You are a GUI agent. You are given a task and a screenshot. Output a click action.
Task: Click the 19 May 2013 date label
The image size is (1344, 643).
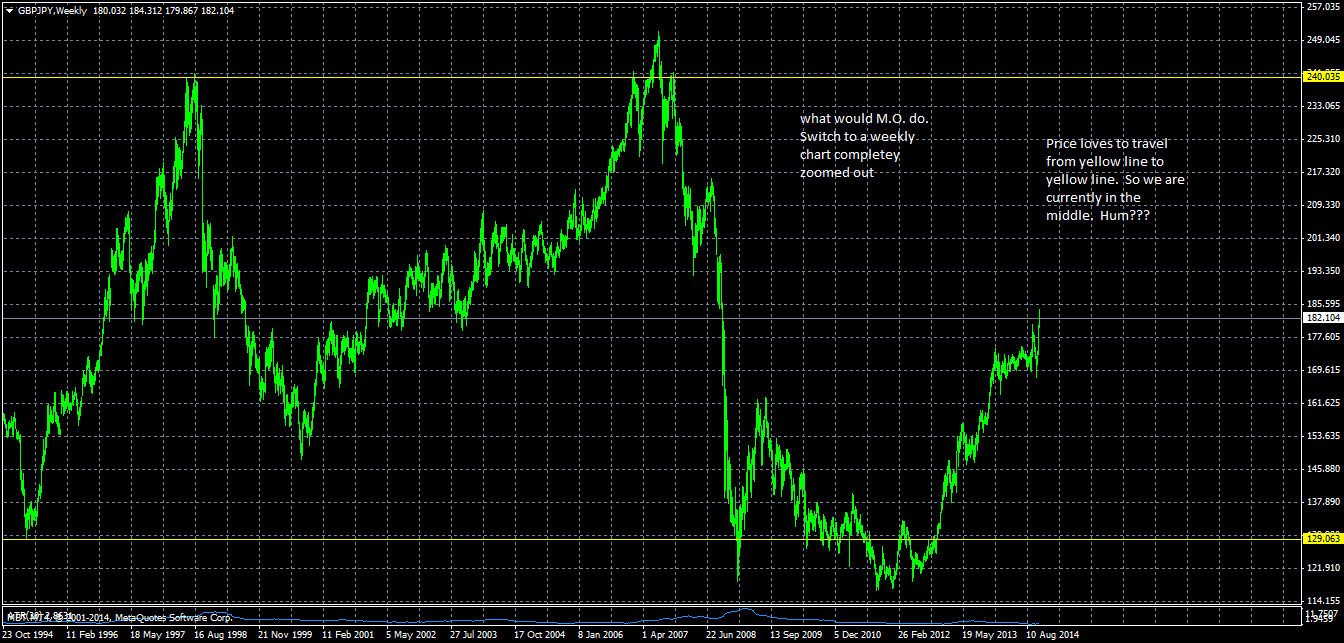(x=989, y=634)
